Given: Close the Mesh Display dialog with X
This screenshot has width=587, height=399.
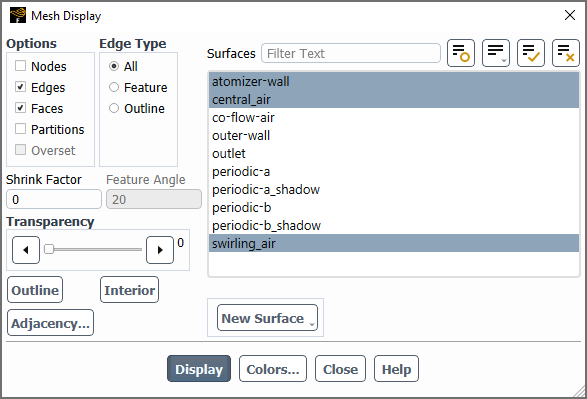Looking at the screenshot, I should (x=570, y=15).
